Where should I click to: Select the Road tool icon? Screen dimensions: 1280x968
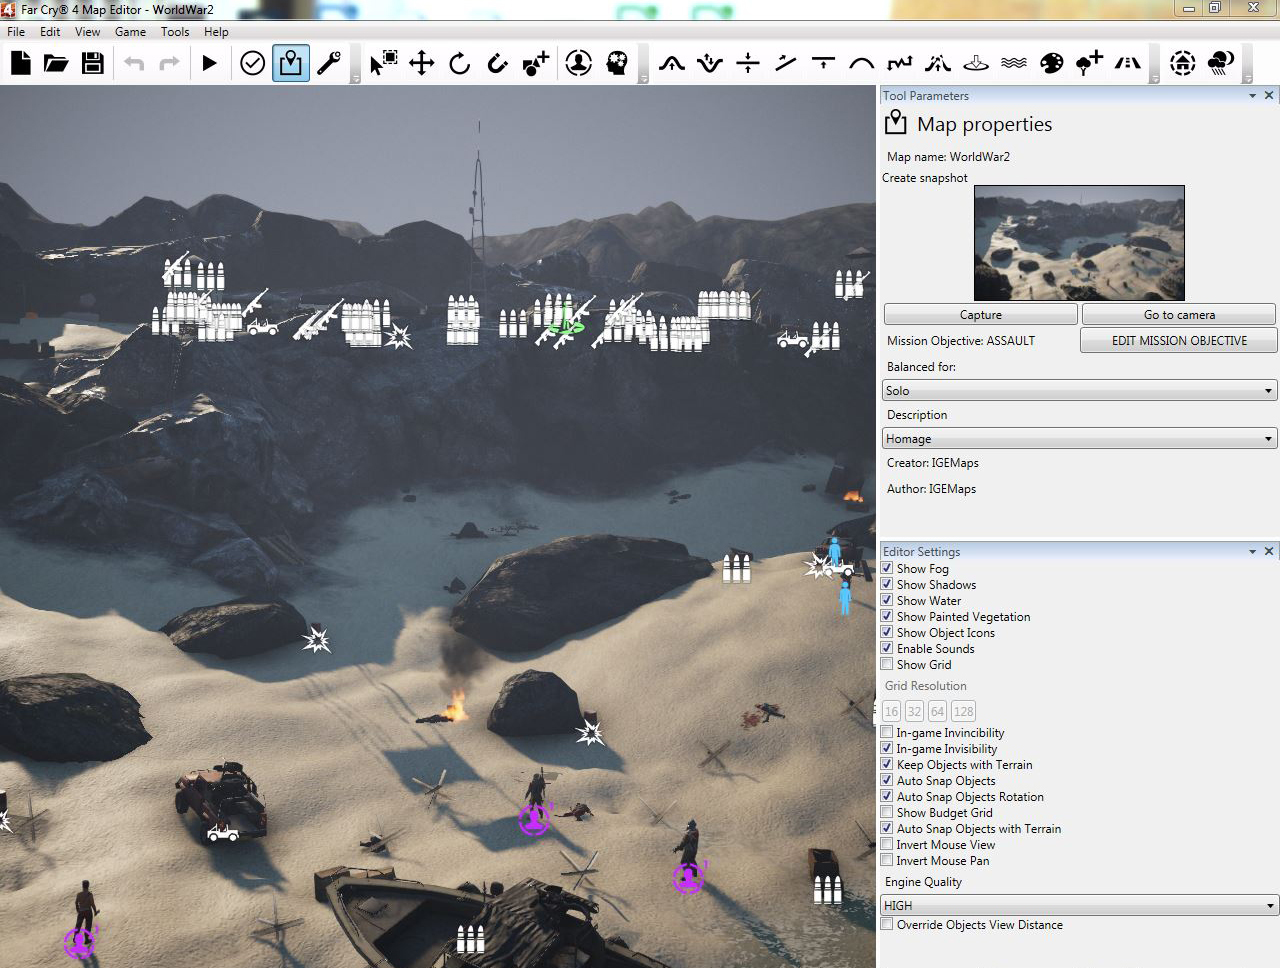[x=1128, y=63]
